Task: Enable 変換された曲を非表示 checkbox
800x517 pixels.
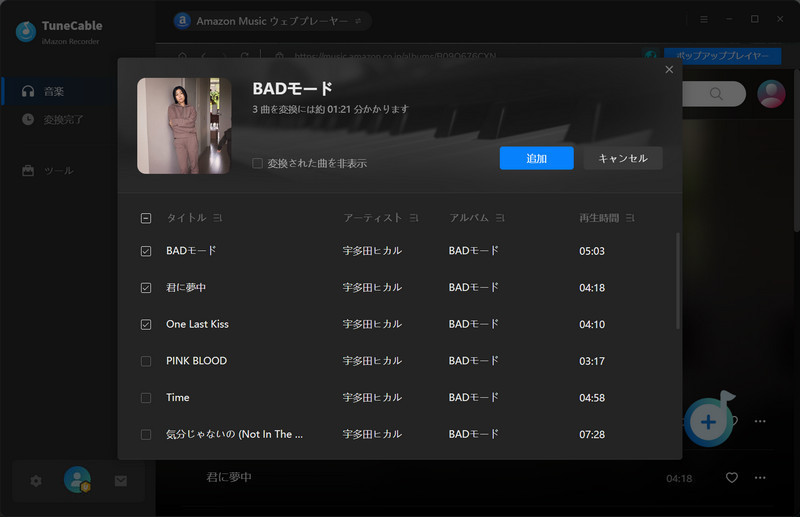Action: tap(258, 163)
